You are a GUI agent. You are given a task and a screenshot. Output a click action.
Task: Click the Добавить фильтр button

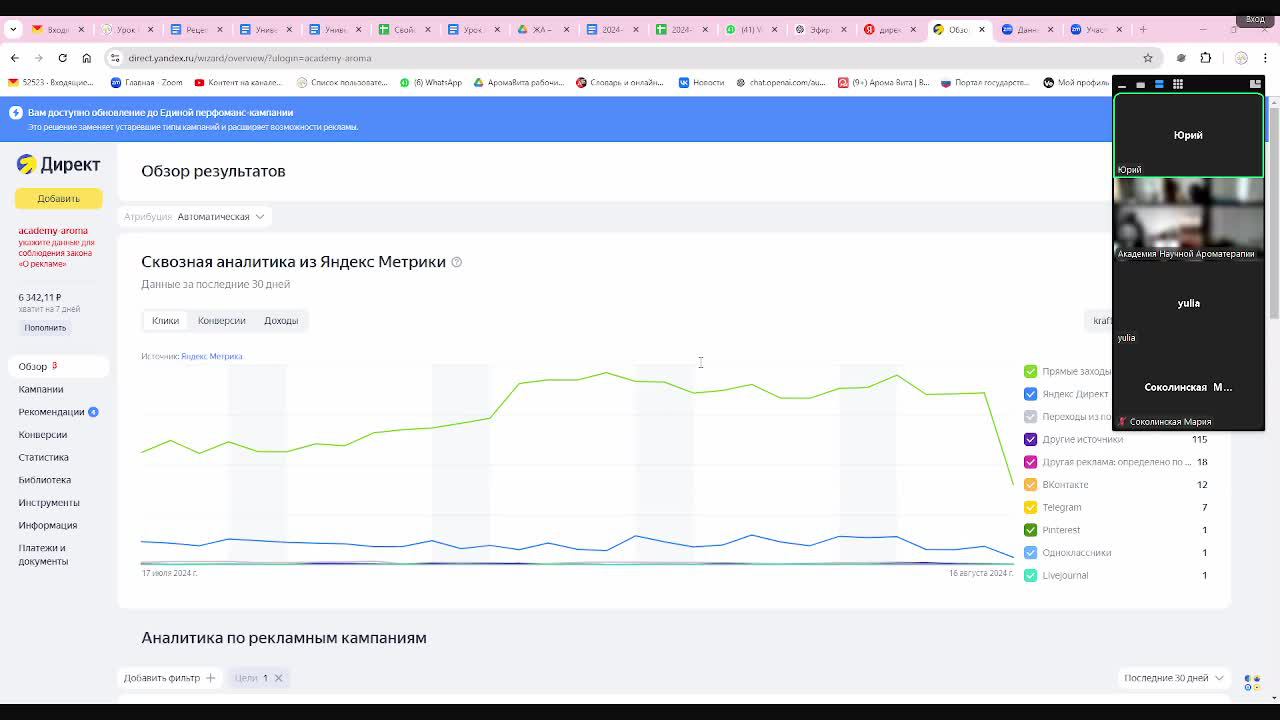pyautogui.click(x=169, y=678)
